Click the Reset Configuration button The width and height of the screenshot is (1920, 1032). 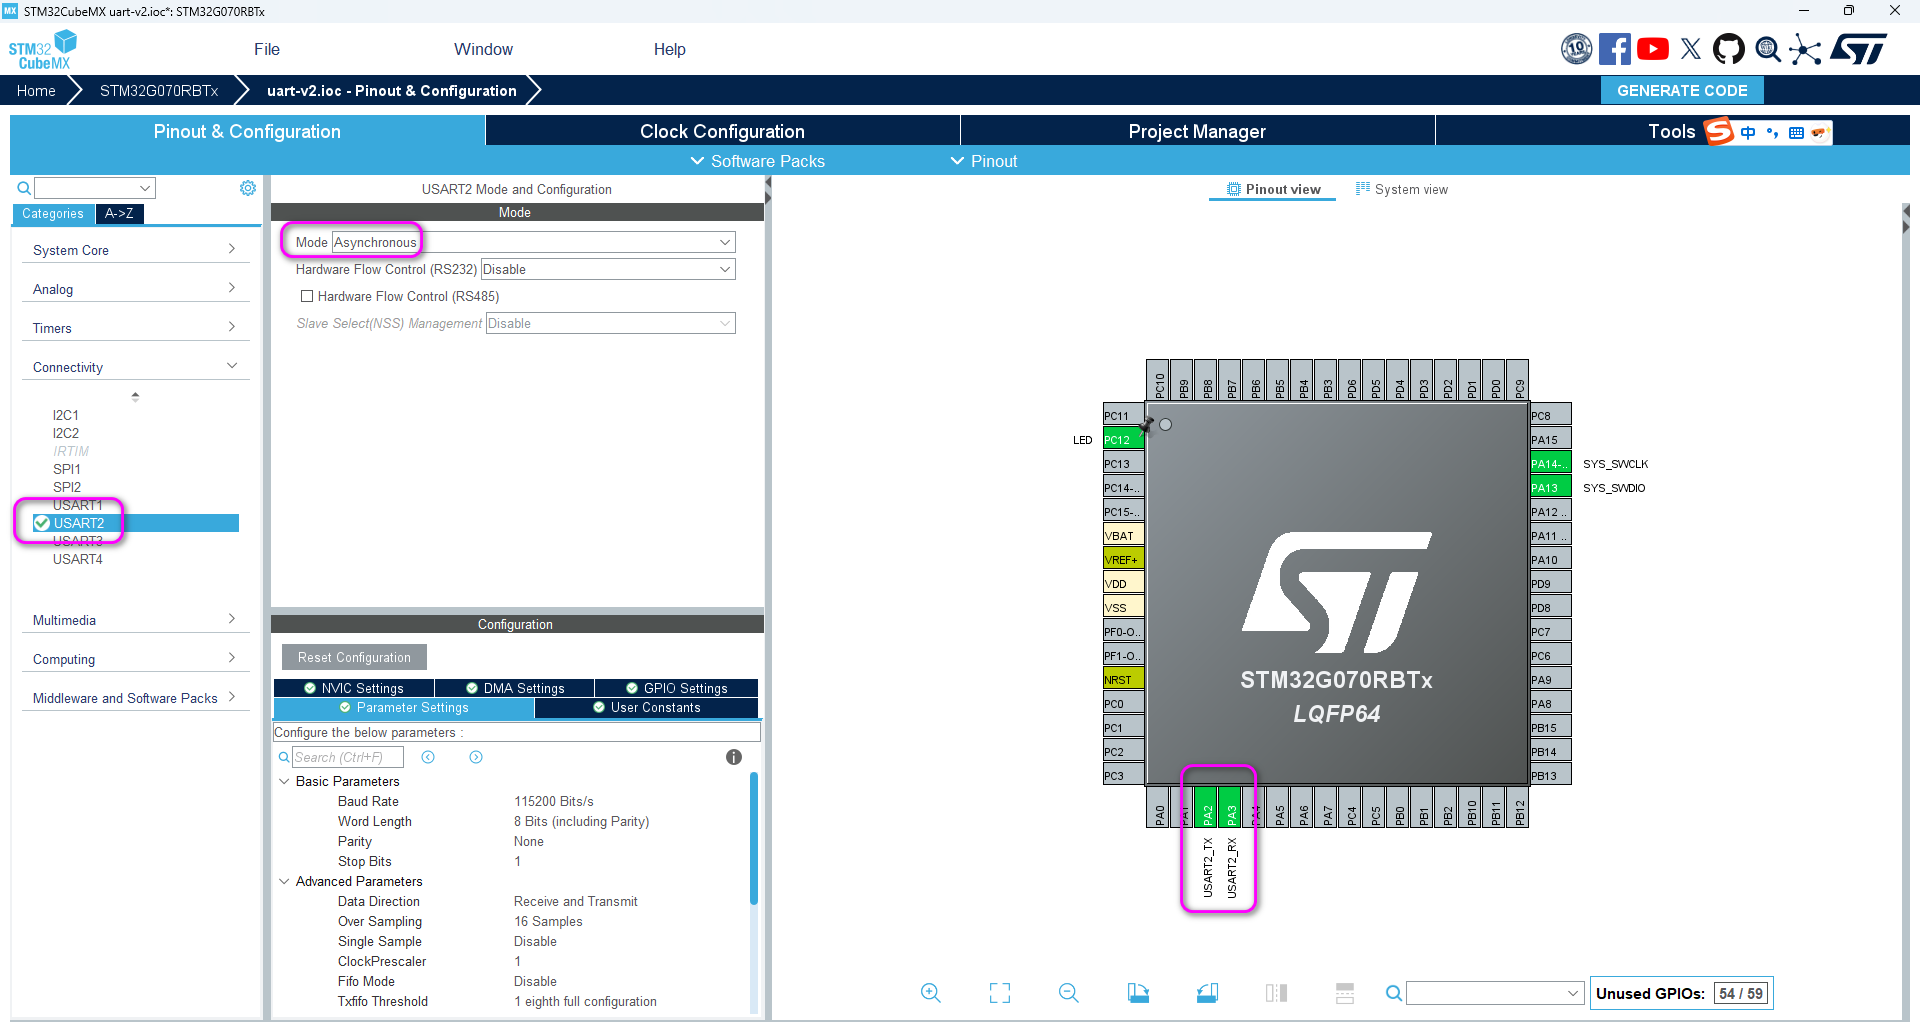pyautogui.click(x=354, y=657)
